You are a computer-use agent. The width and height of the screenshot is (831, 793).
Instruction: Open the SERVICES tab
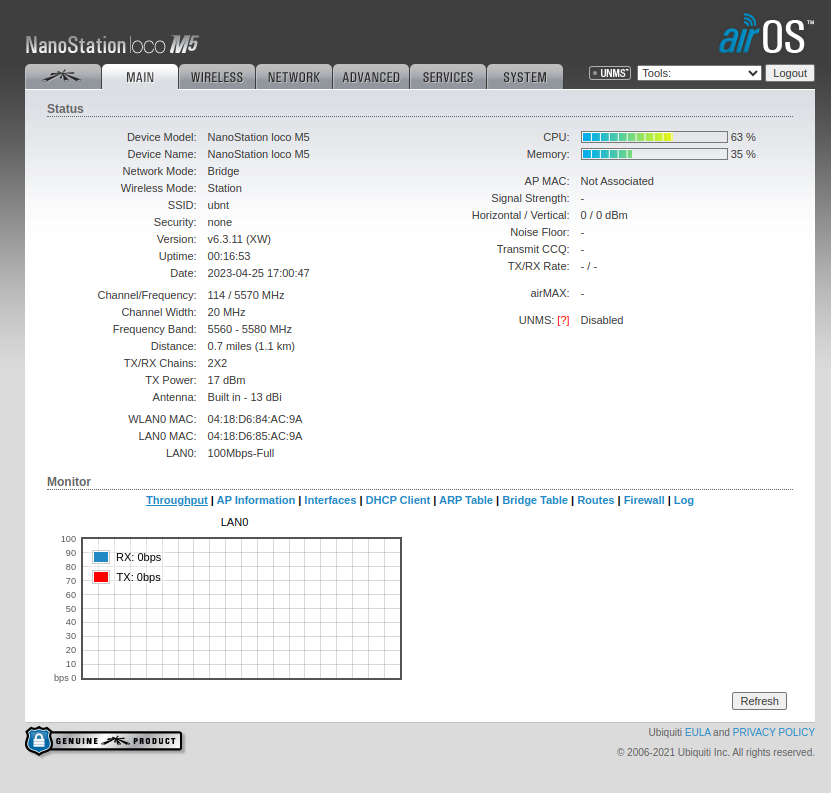tap(448, 77)
